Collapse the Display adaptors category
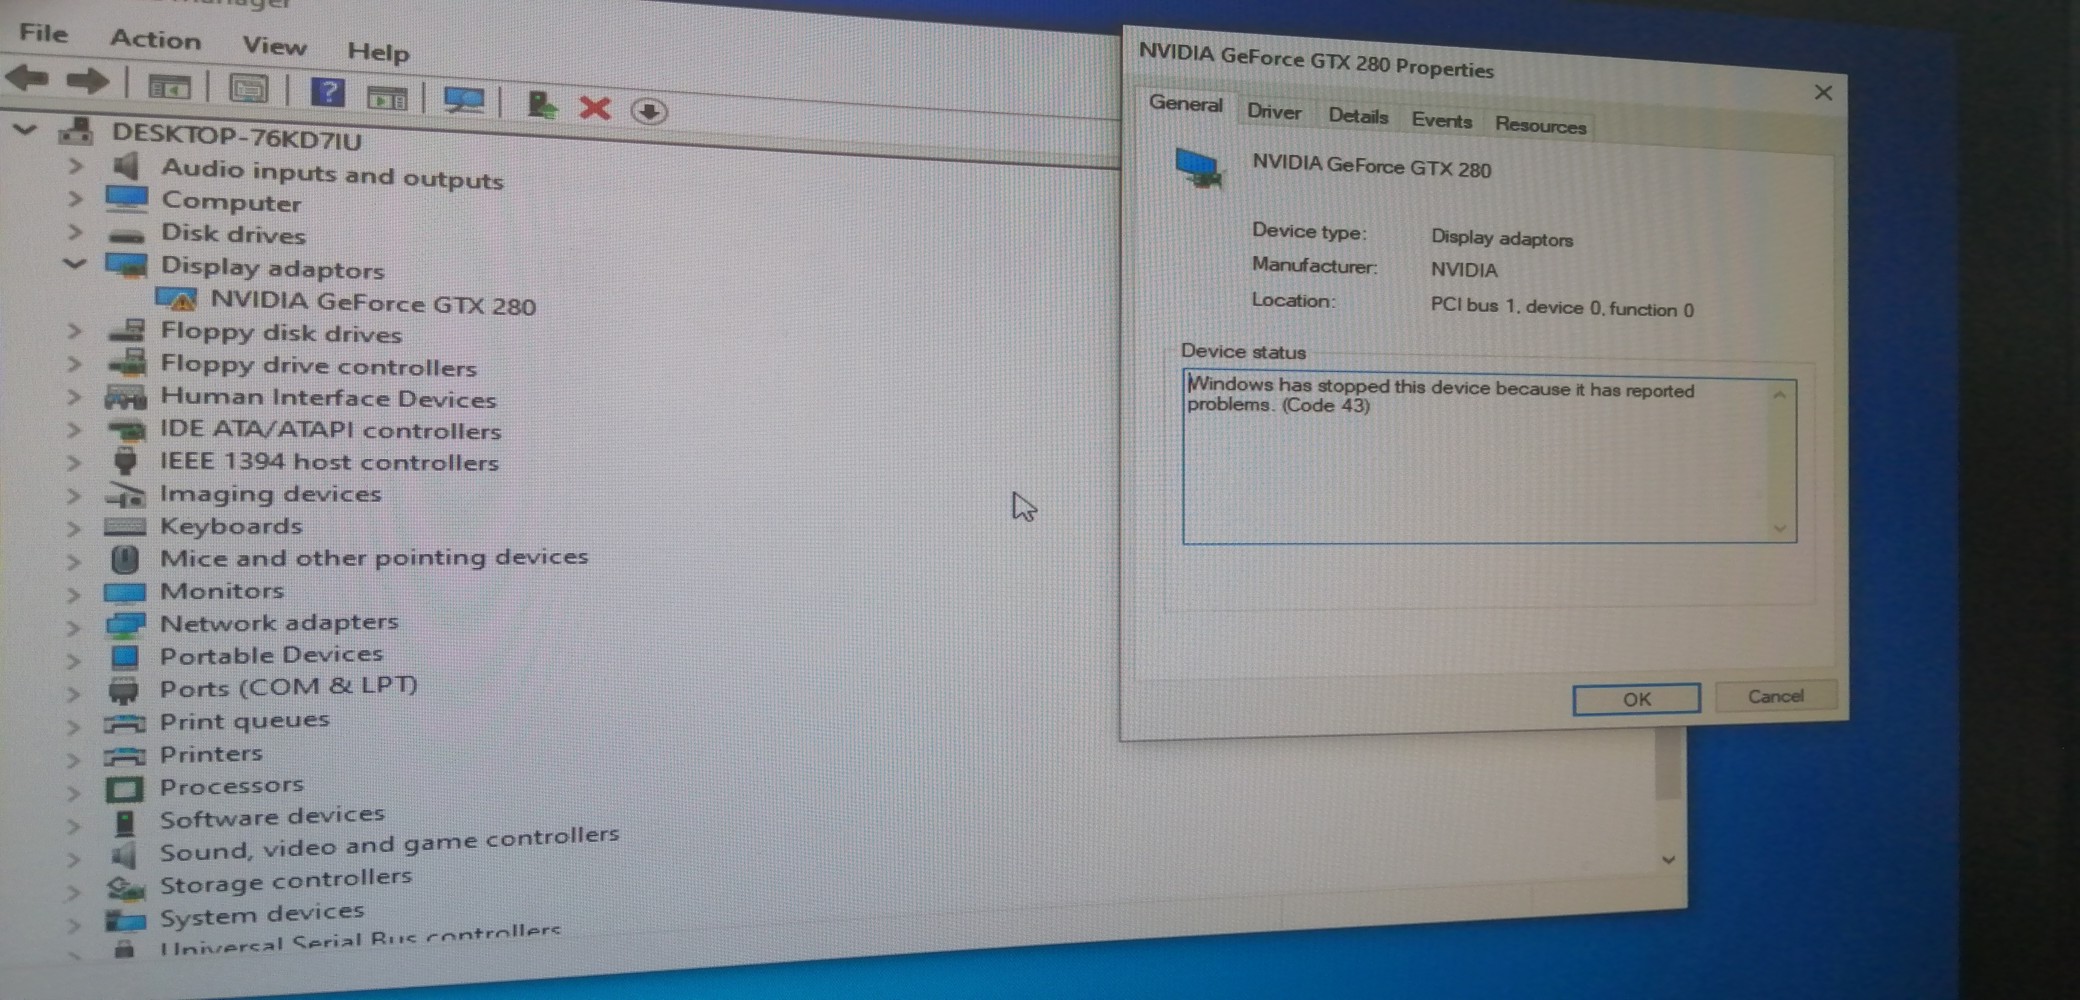2080x1000 pixels. (74, 264)
